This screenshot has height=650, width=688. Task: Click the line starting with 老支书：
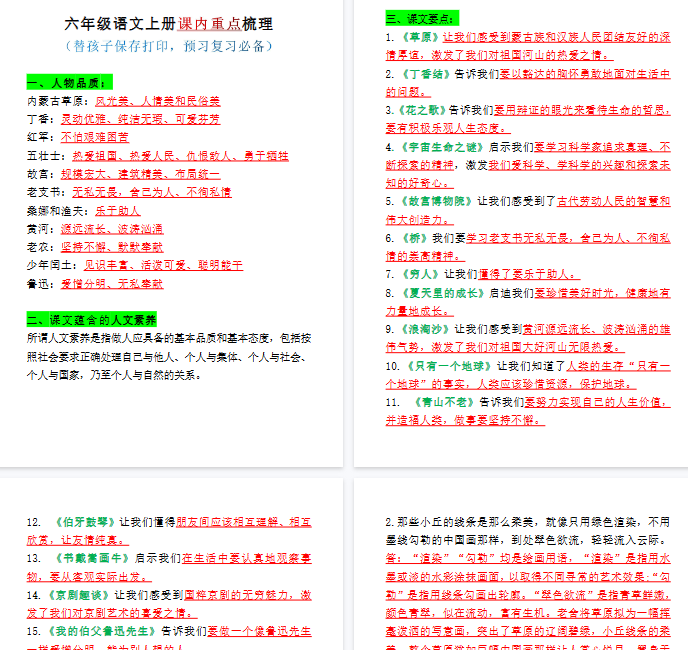point(129,192)
